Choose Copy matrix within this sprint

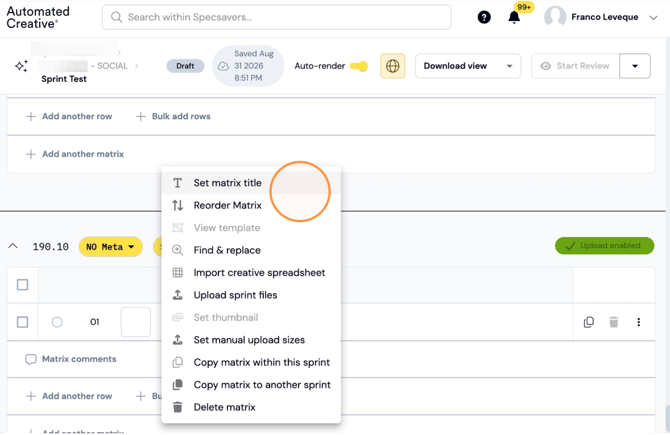(x=251, y=362)
